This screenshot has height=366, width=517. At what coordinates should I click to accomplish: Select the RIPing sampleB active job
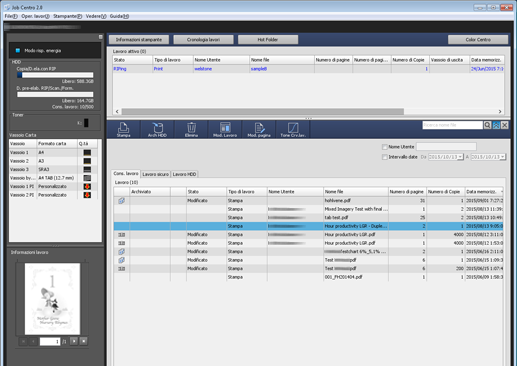308,69
